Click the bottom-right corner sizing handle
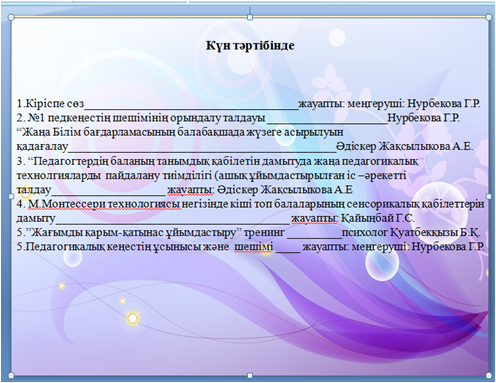The width and height of the screenshot is (496, 383). pos(489,376)
